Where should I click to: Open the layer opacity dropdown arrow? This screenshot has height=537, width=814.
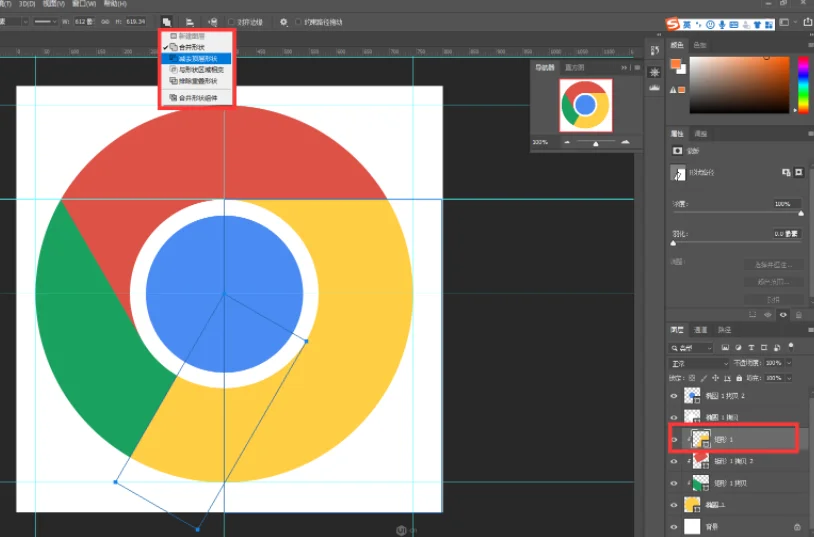coord(789,363)
